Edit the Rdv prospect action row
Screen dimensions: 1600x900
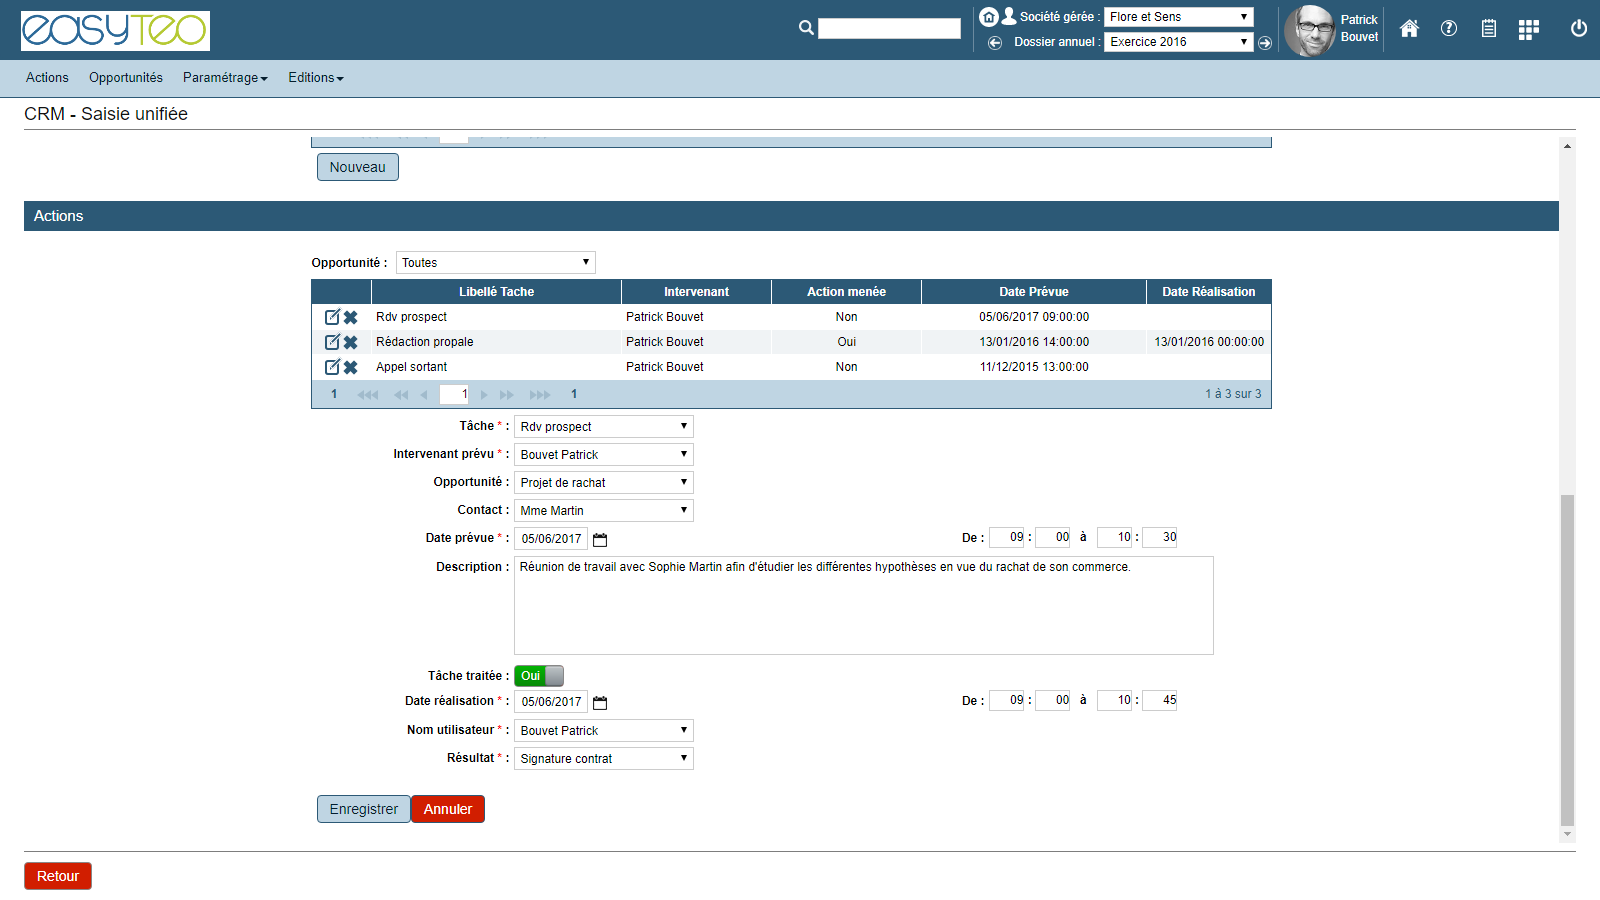click(332, 317)
